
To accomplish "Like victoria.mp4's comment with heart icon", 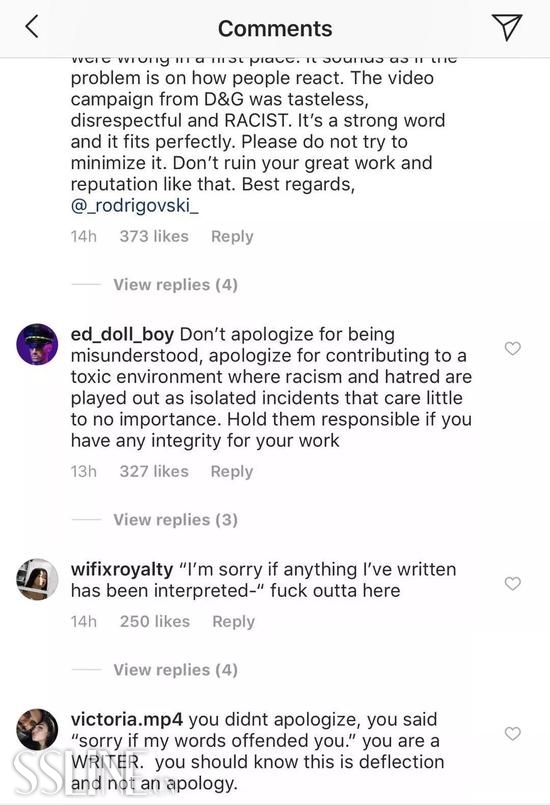I will point(513,733).
